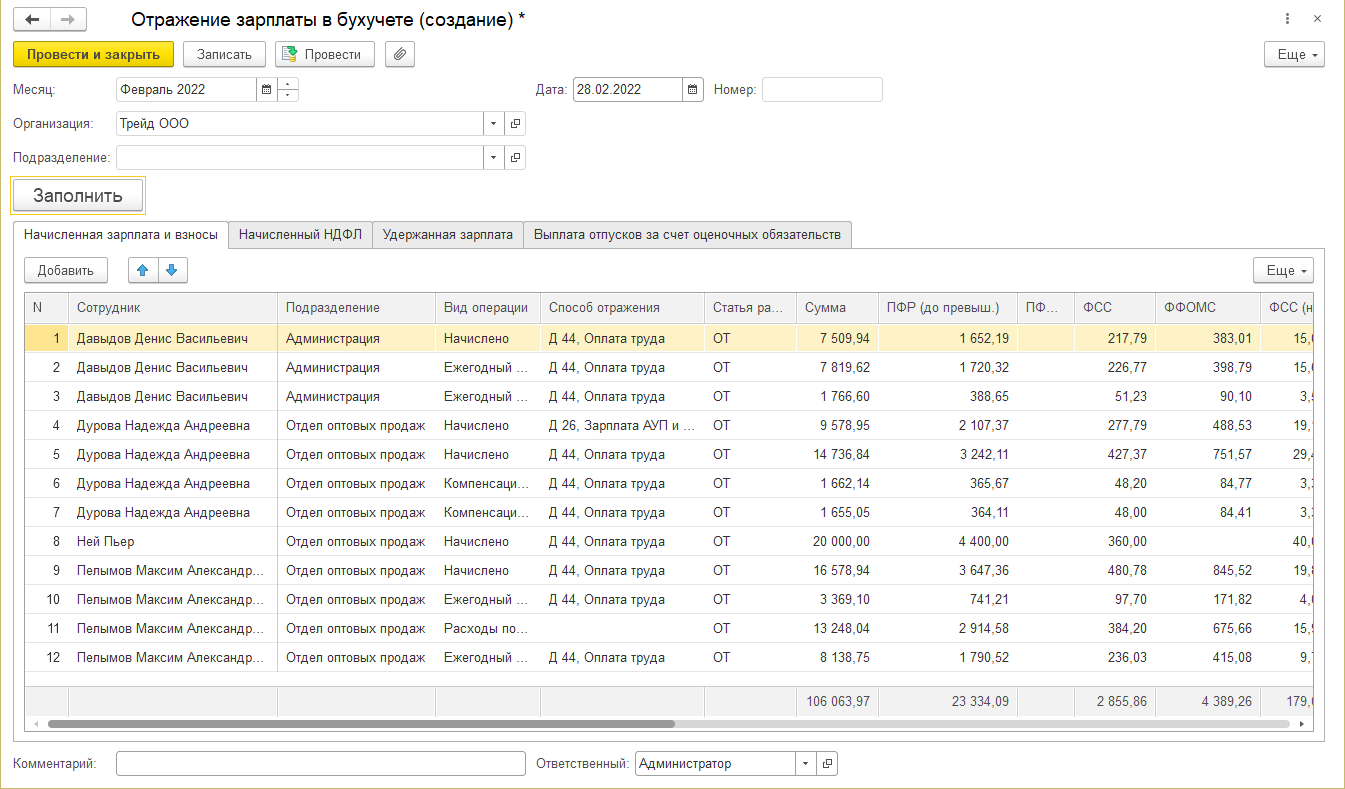
Task: Move row up with the up arrow
Action: point(143,270)
